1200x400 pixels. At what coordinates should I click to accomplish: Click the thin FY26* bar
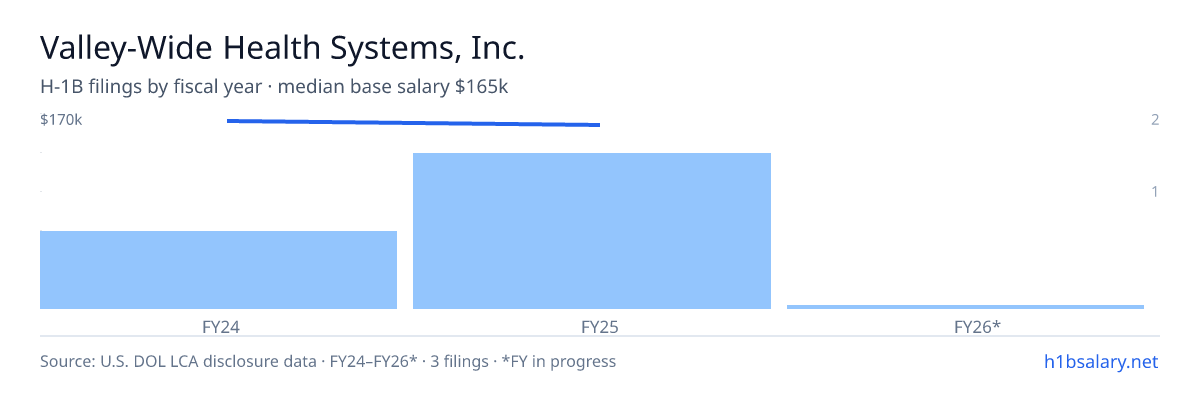(965, 307)
